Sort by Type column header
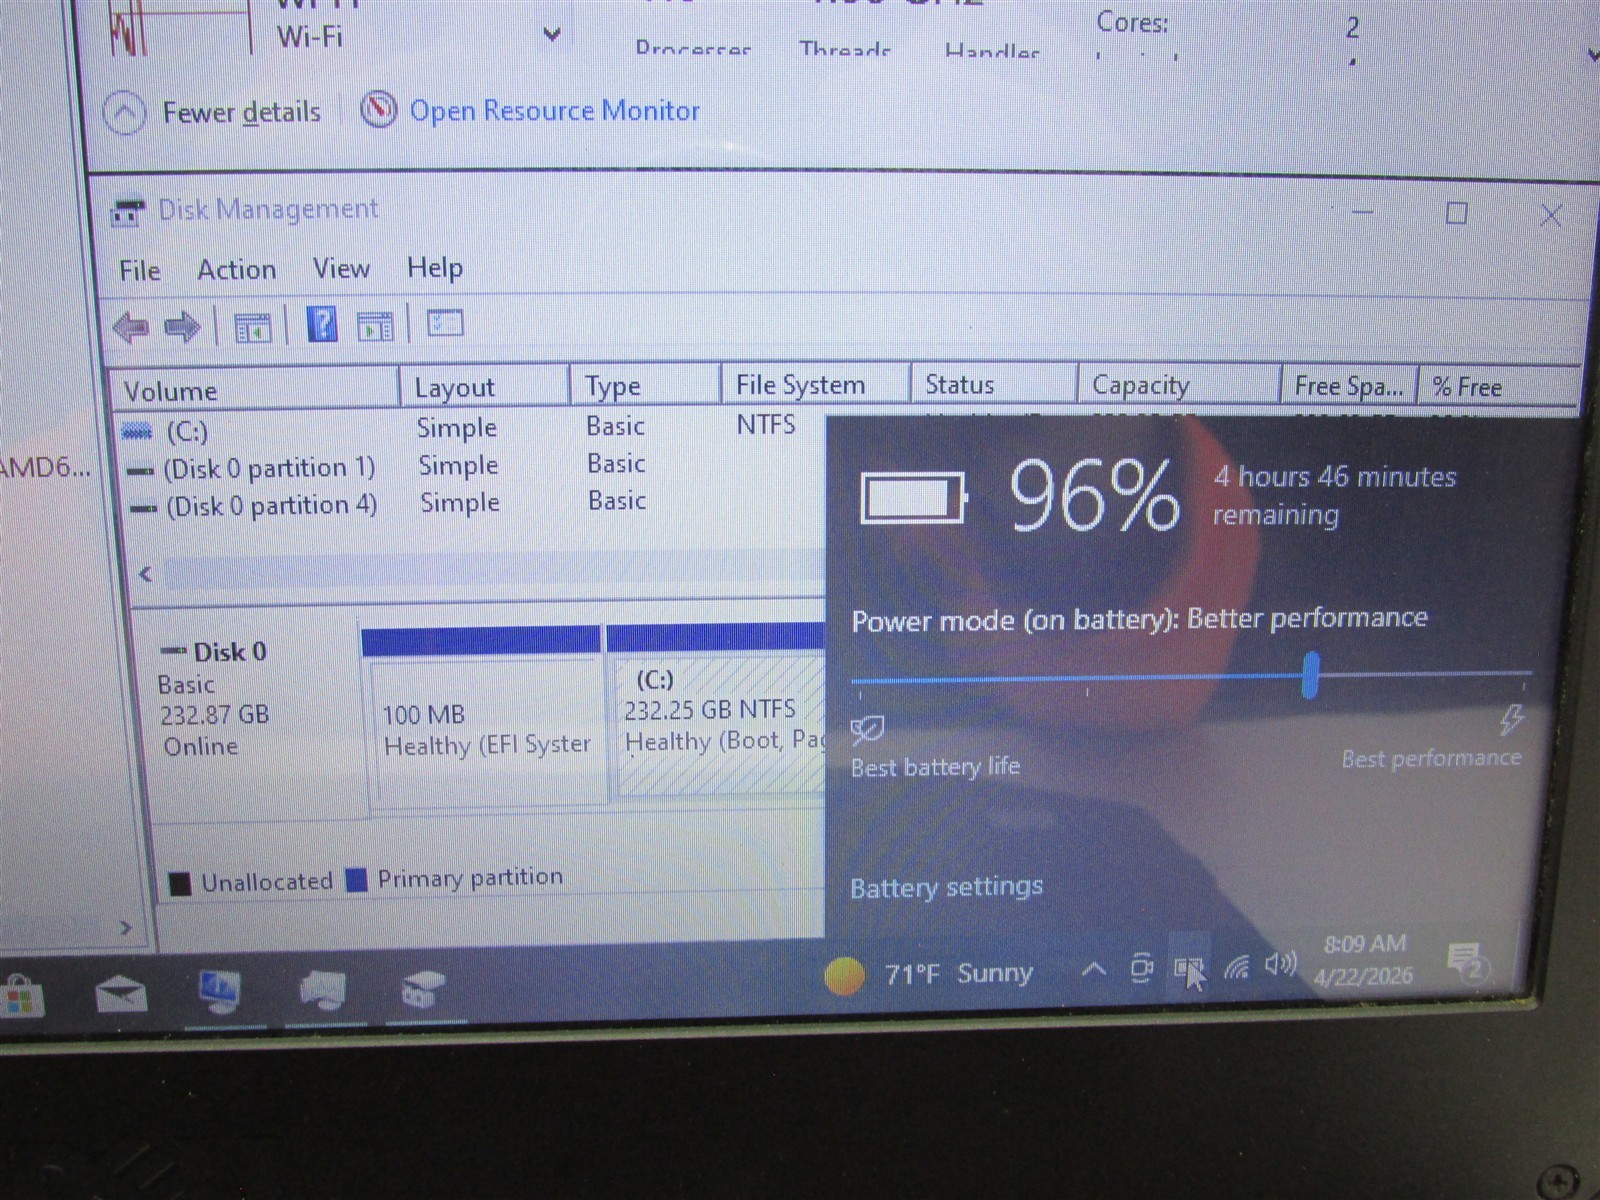 pos(646,385)
